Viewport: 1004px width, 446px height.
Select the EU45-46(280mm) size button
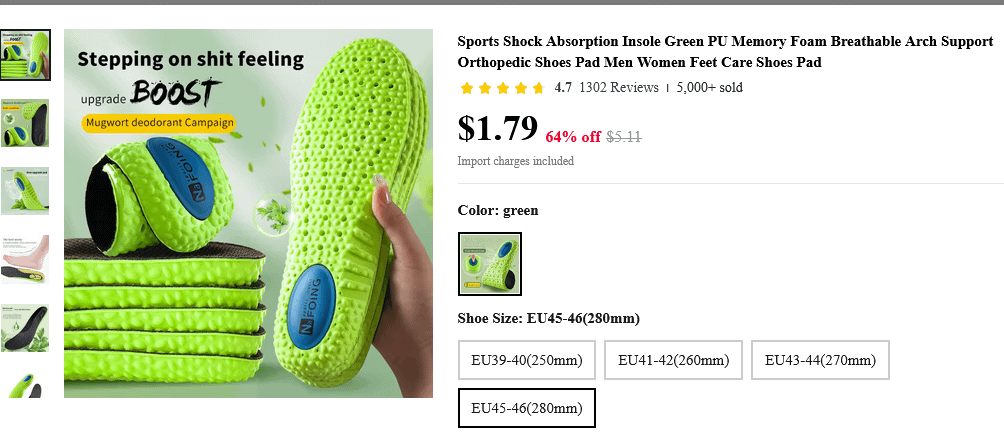527,408
